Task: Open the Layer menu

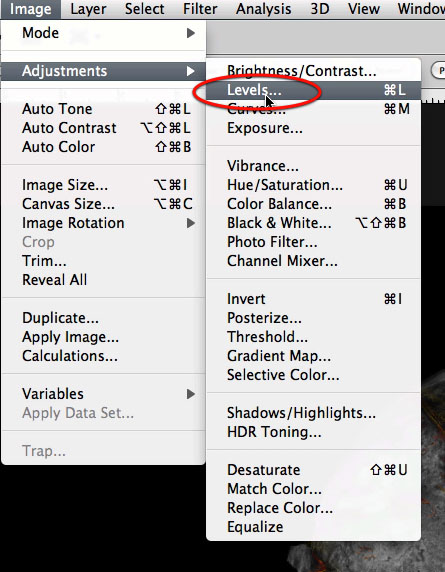Action: coord(88,9)
